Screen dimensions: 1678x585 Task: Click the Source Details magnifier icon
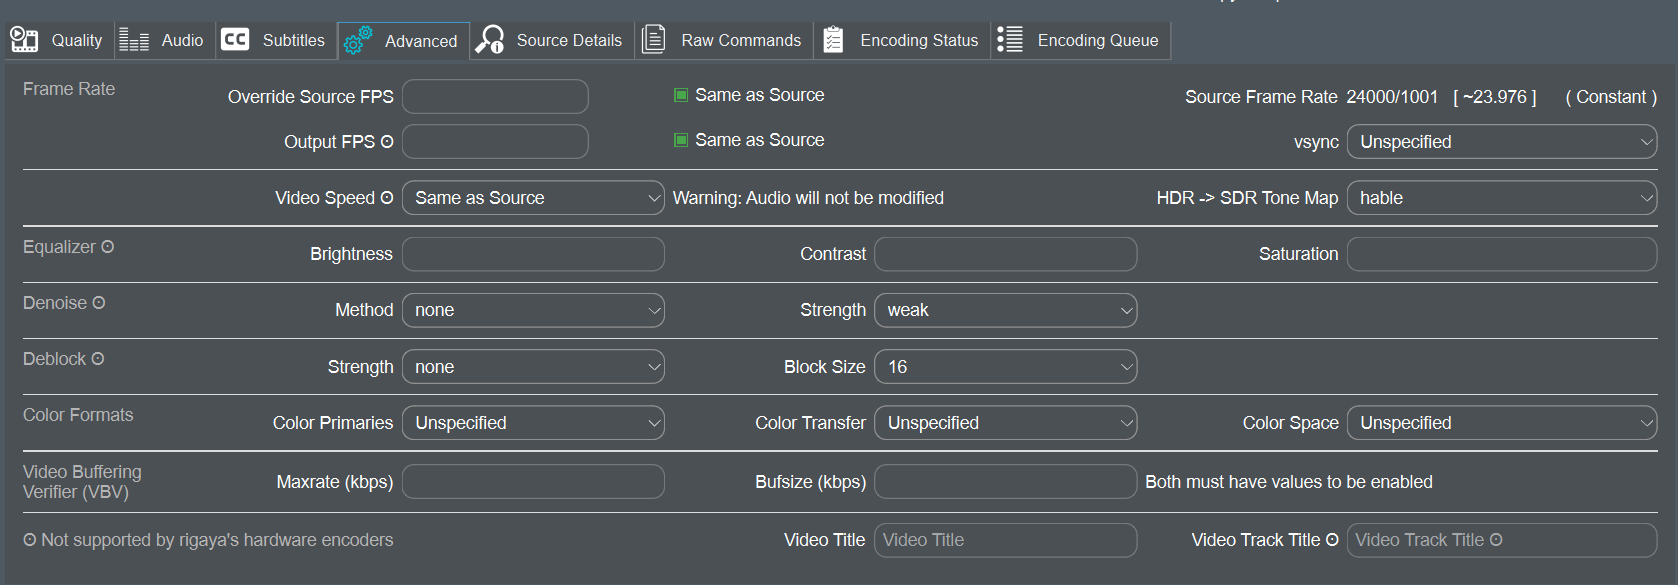[x=490, y=40]
